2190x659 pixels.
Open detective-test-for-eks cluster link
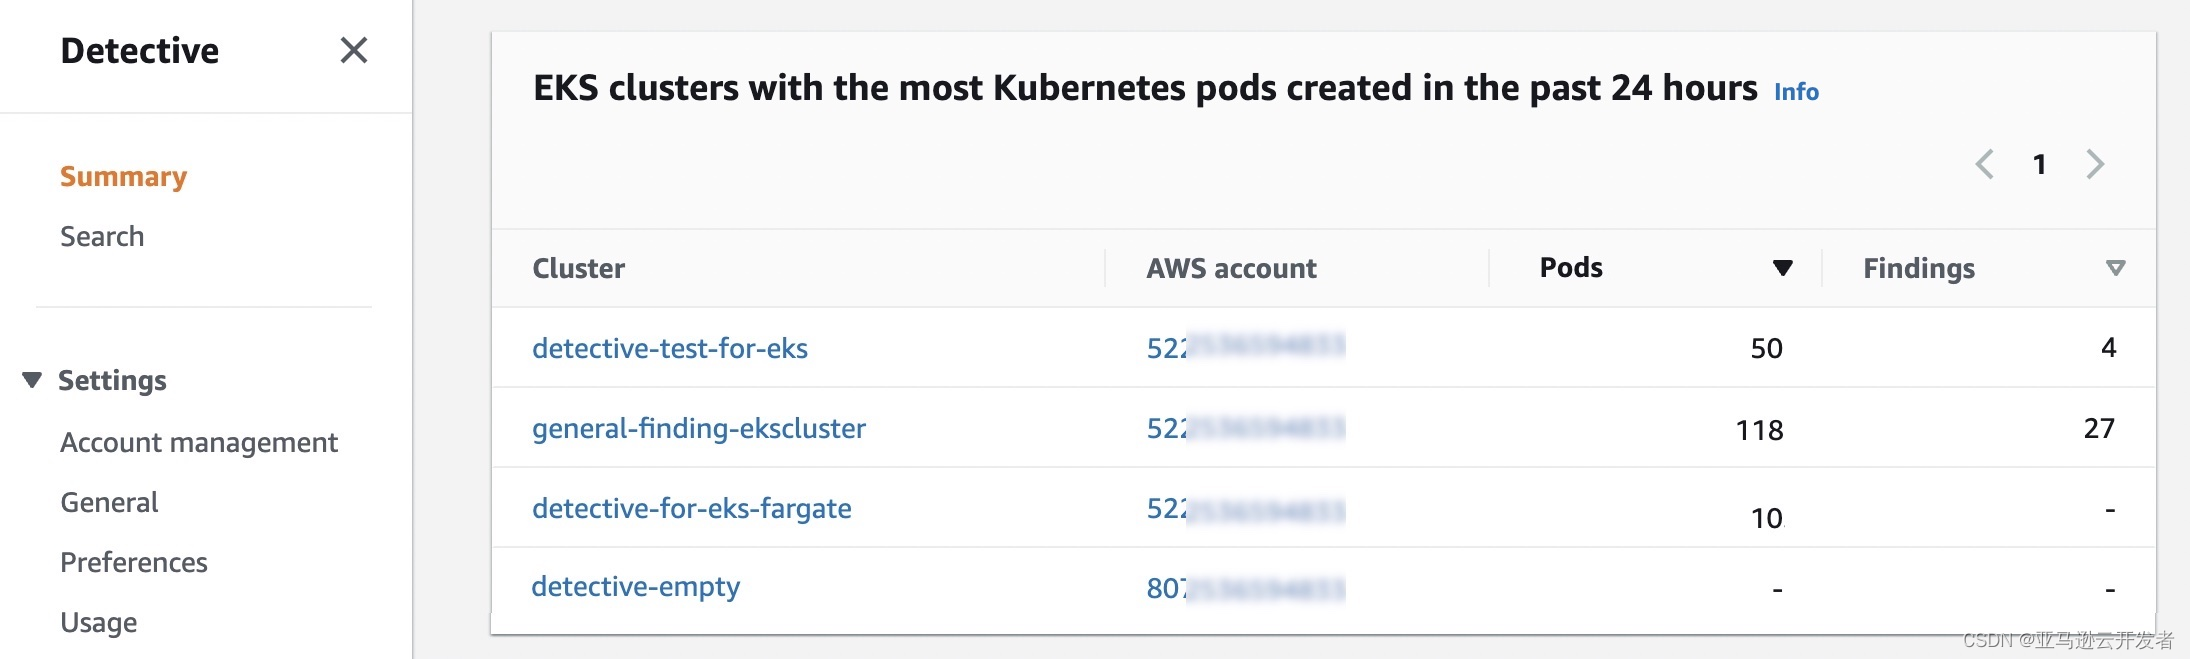pos(670,348)
